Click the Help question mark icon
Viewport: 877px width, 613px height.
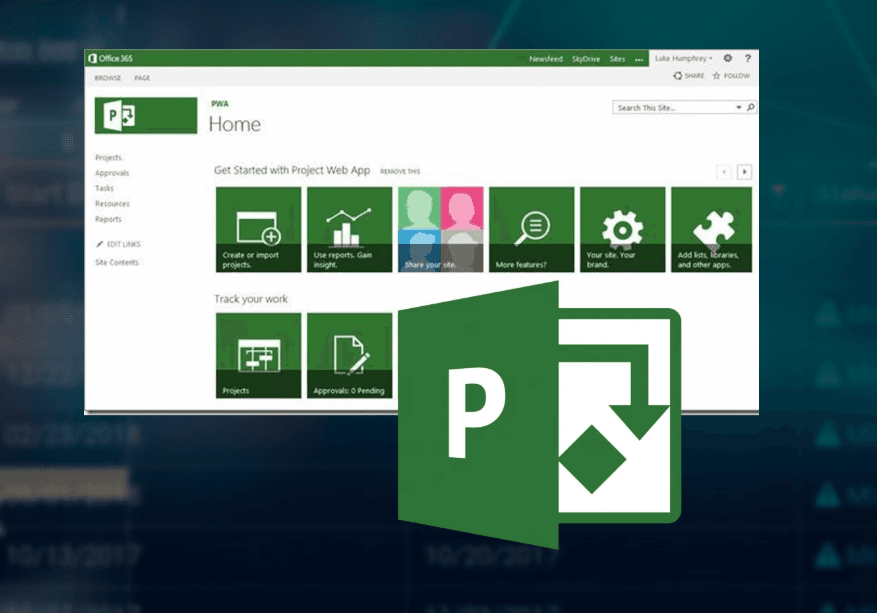click(748, 59)
